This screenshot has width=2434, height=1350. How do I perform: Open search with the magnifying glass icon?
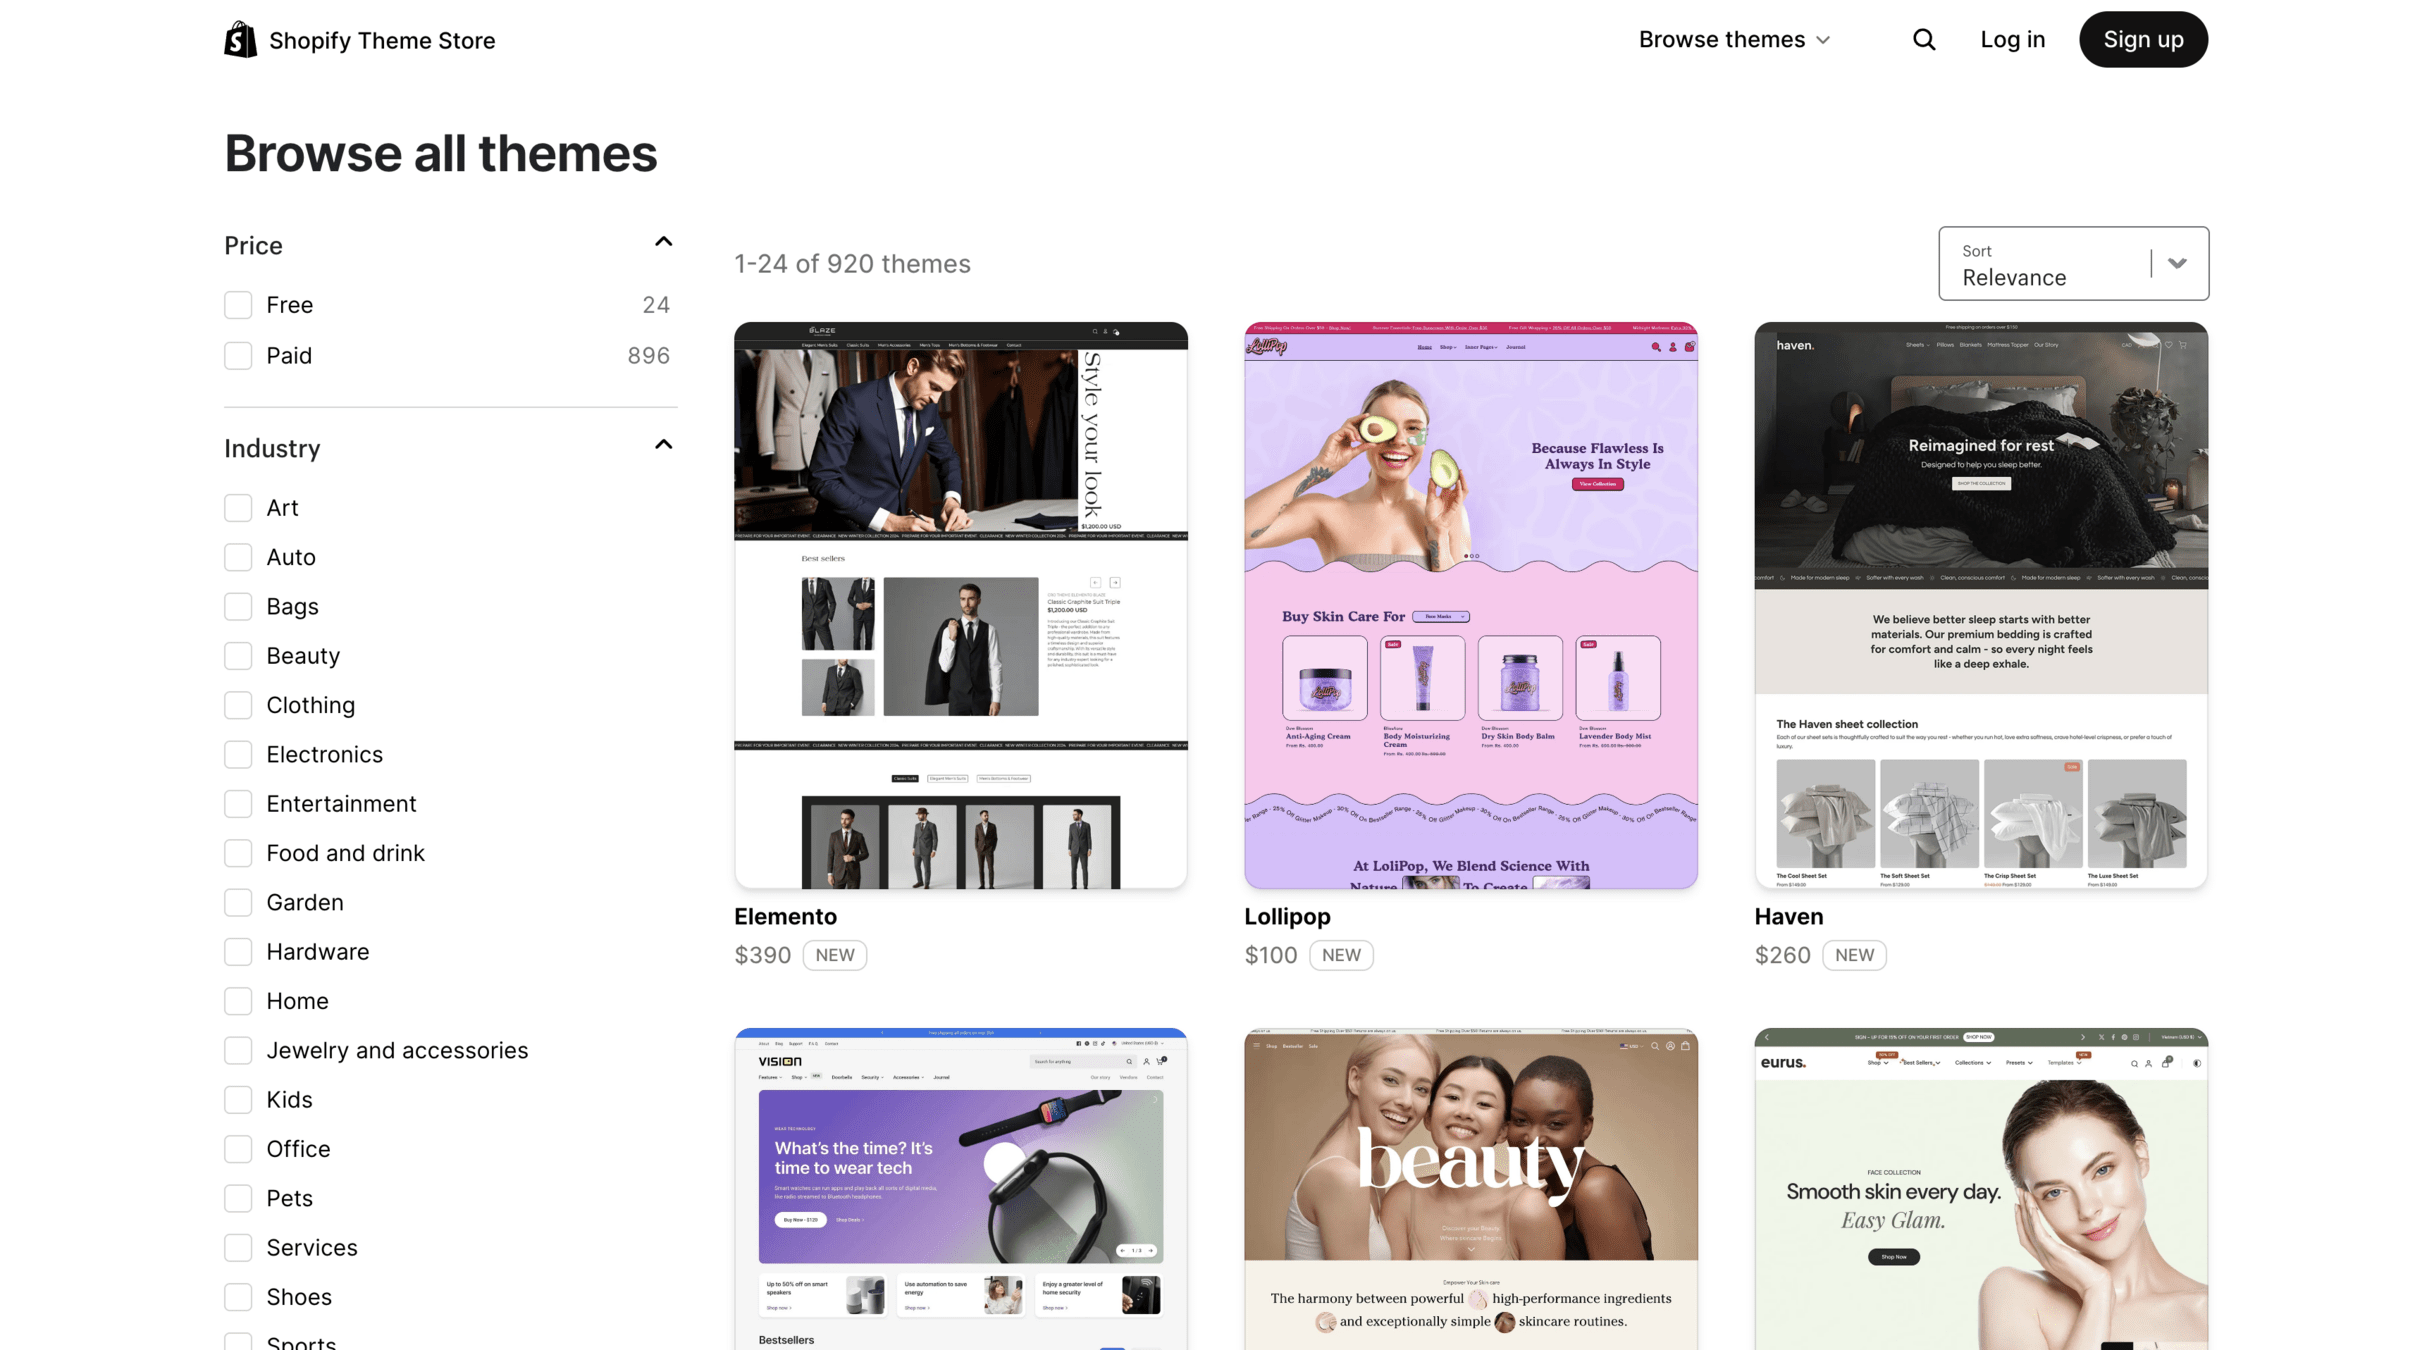click(1924, 40)
